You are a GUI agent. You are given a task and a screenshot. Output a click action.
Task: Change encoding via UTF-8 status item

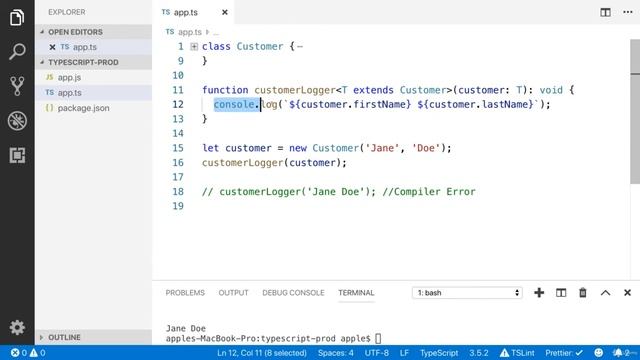(376, 353)
